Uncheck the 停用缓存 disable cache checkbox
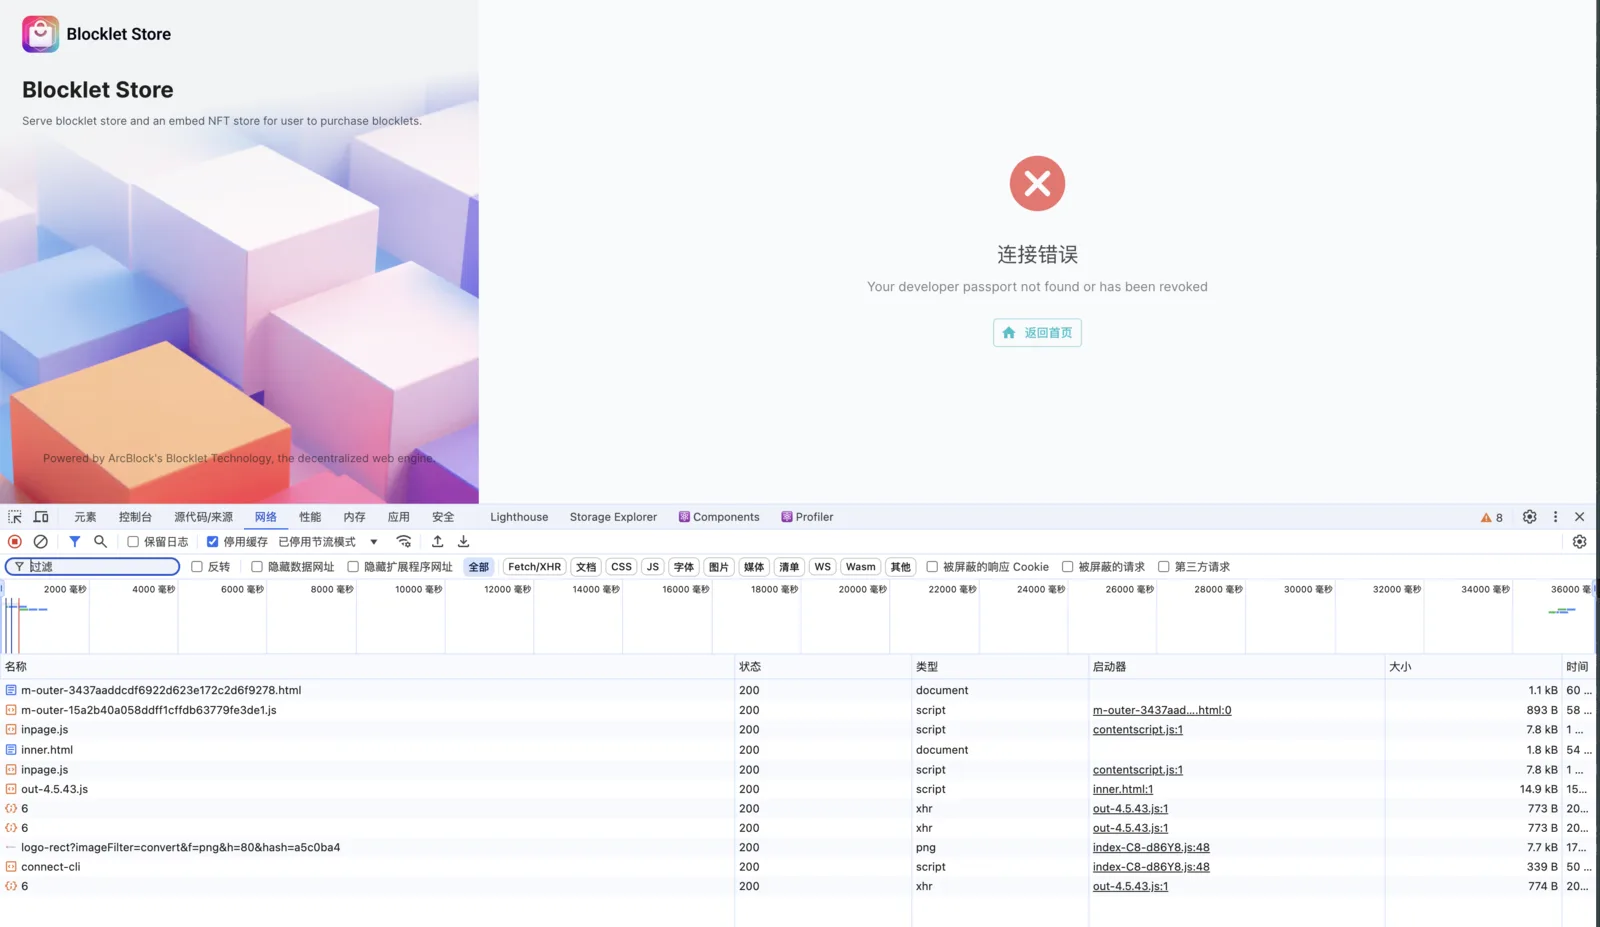The image size is (1600, 927). click(212, 542)
